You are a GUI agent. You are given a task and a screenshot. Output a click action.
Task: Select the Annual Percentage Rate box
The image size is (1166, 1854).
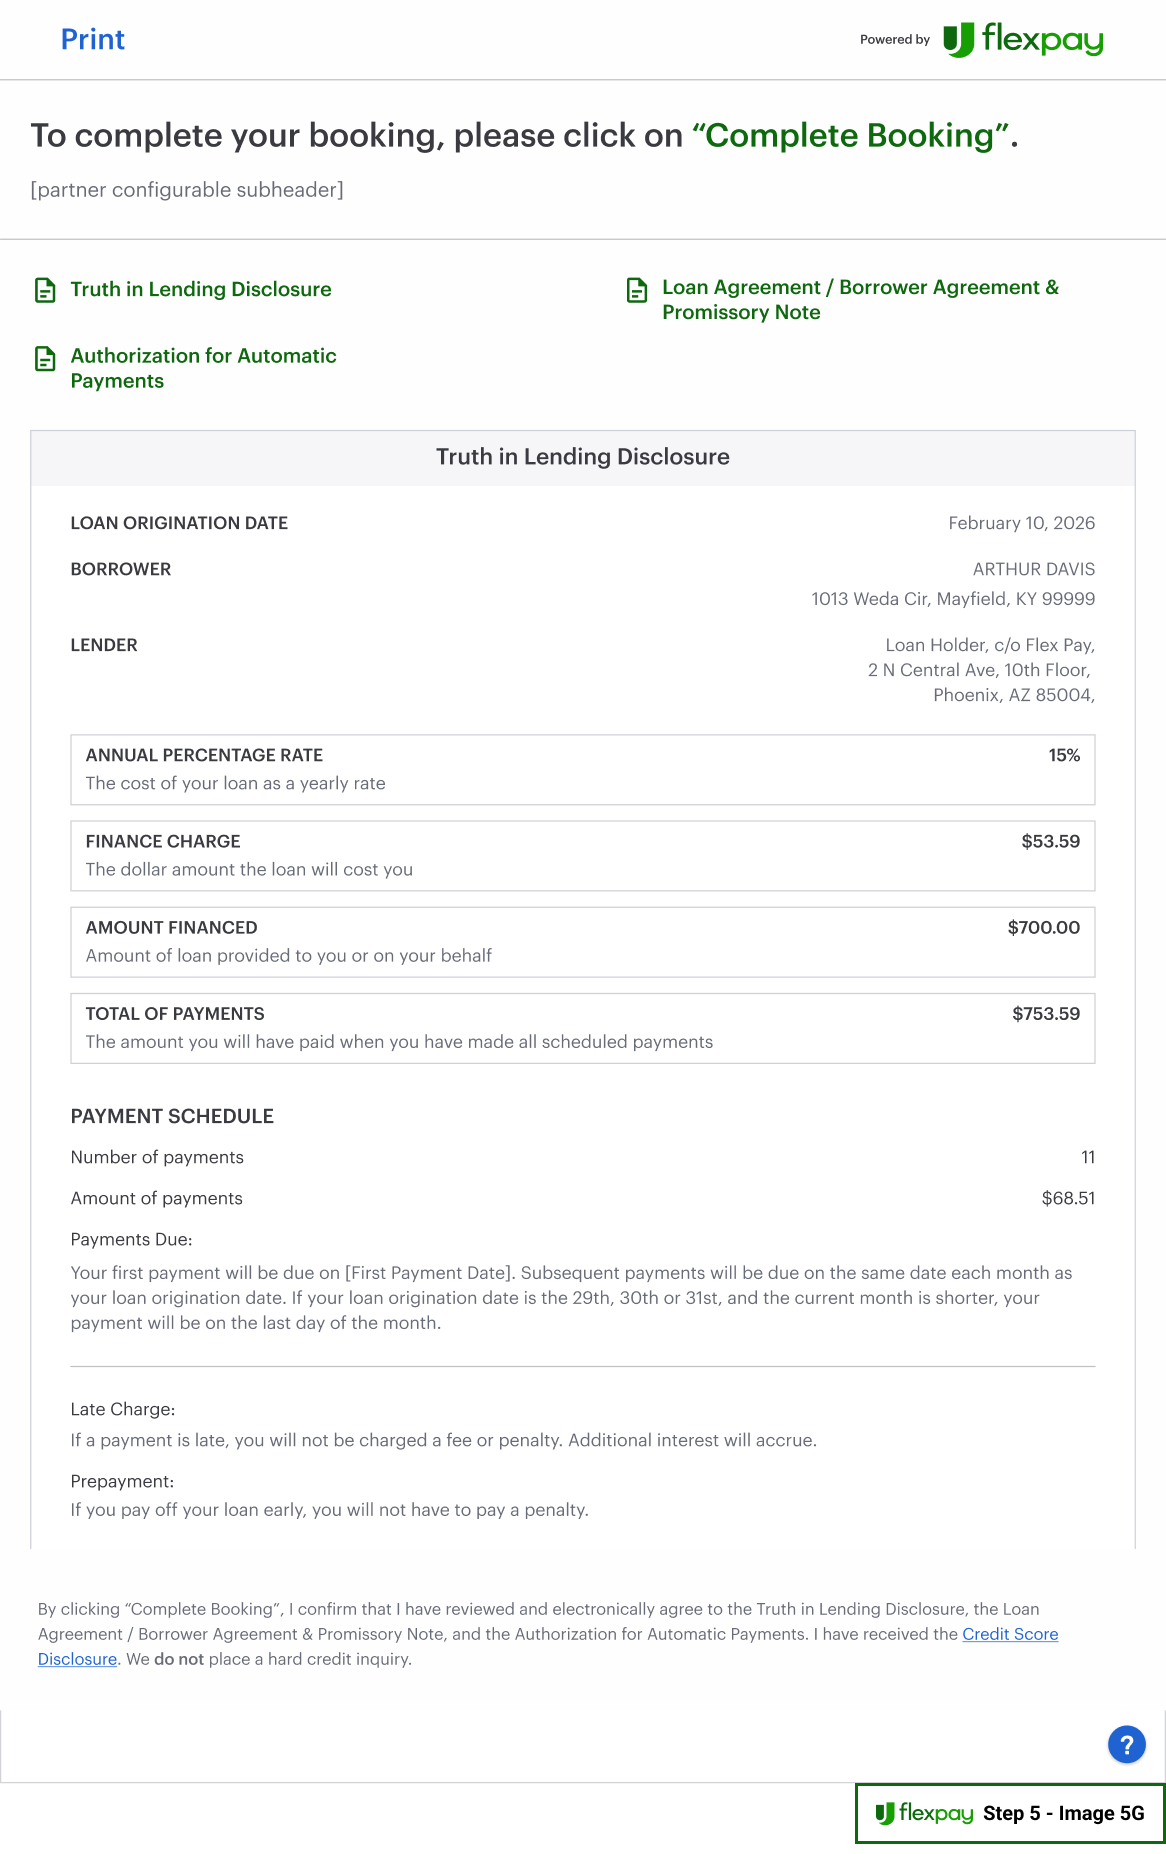tap(583, 770)
